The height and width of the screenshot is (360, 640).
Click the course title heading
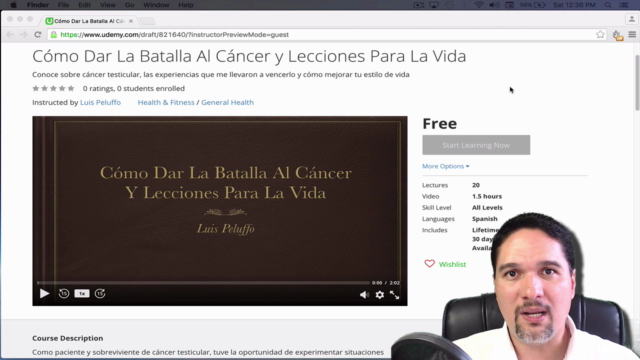[249, 56]
